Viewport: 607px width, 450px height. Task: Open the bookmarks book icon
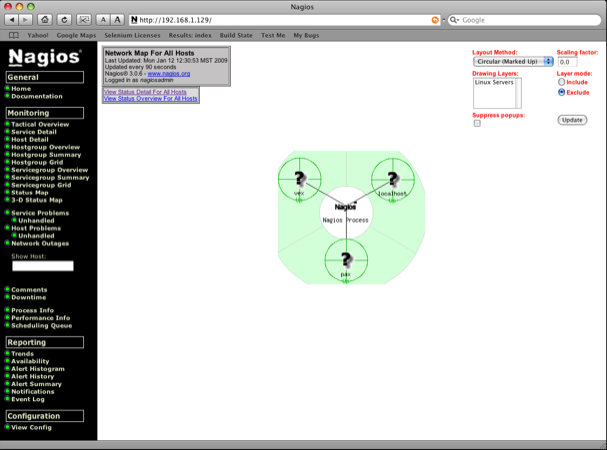(14, 36)
